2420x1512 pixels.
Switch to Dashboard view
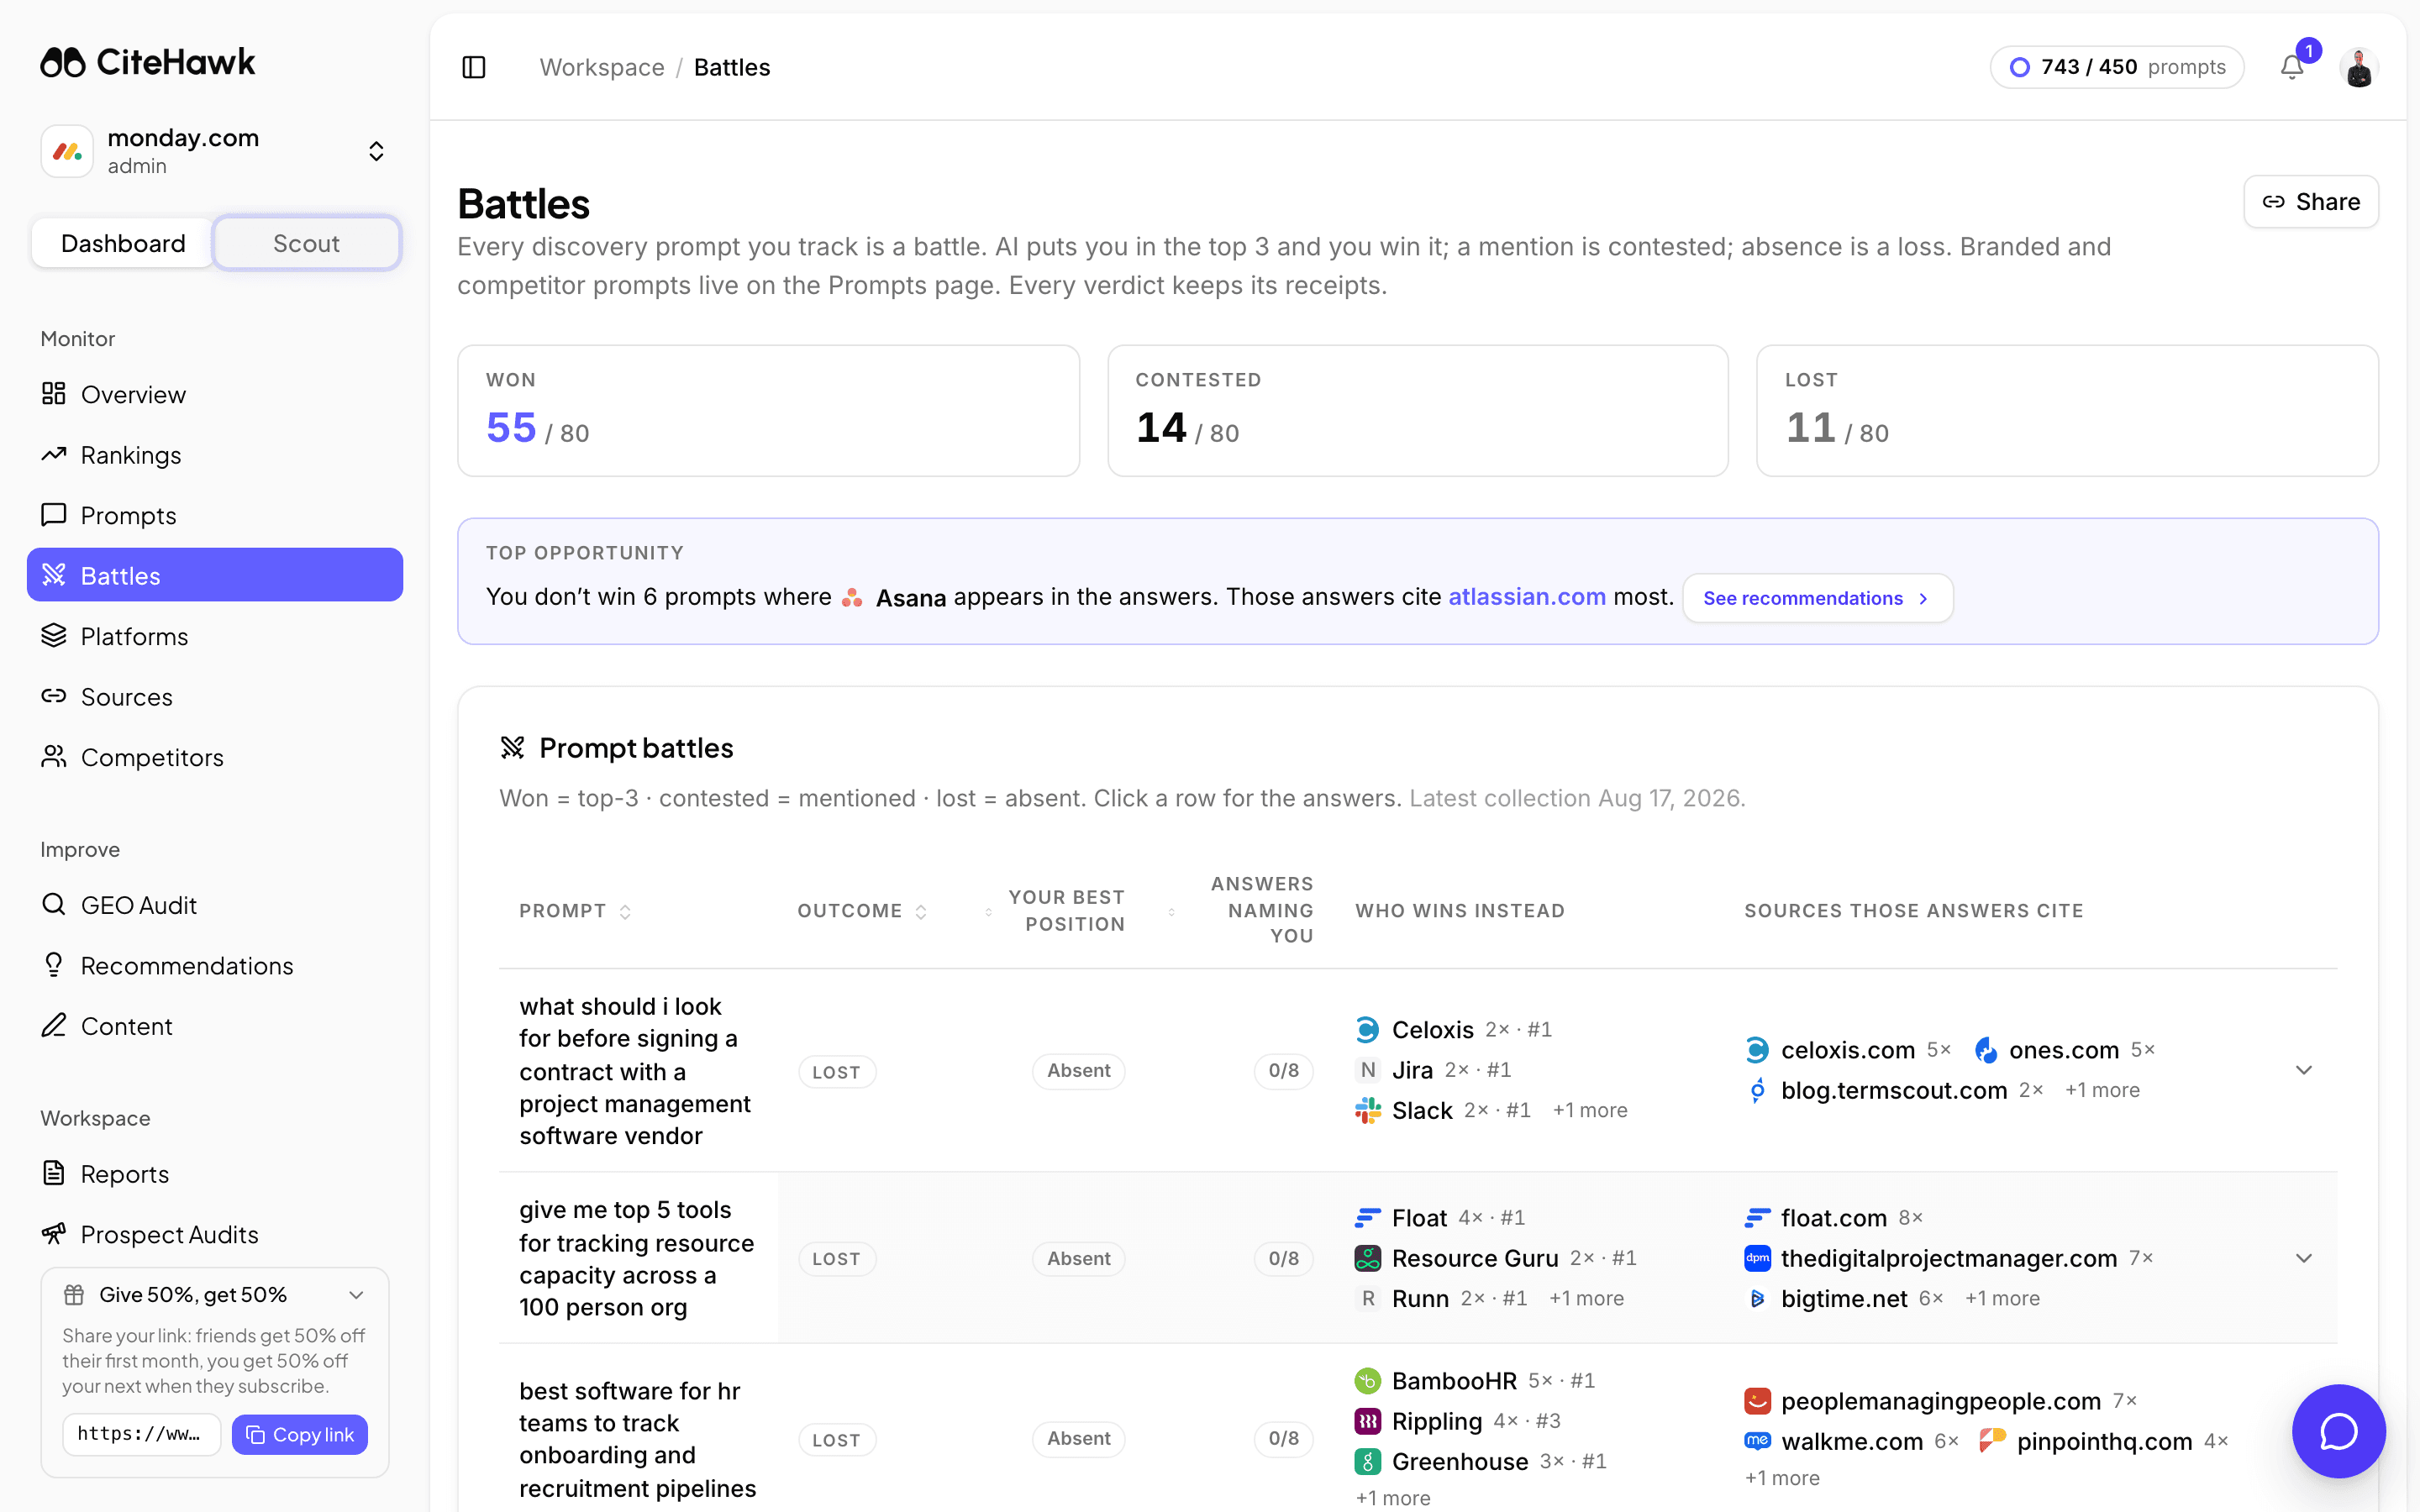[123, 243]
